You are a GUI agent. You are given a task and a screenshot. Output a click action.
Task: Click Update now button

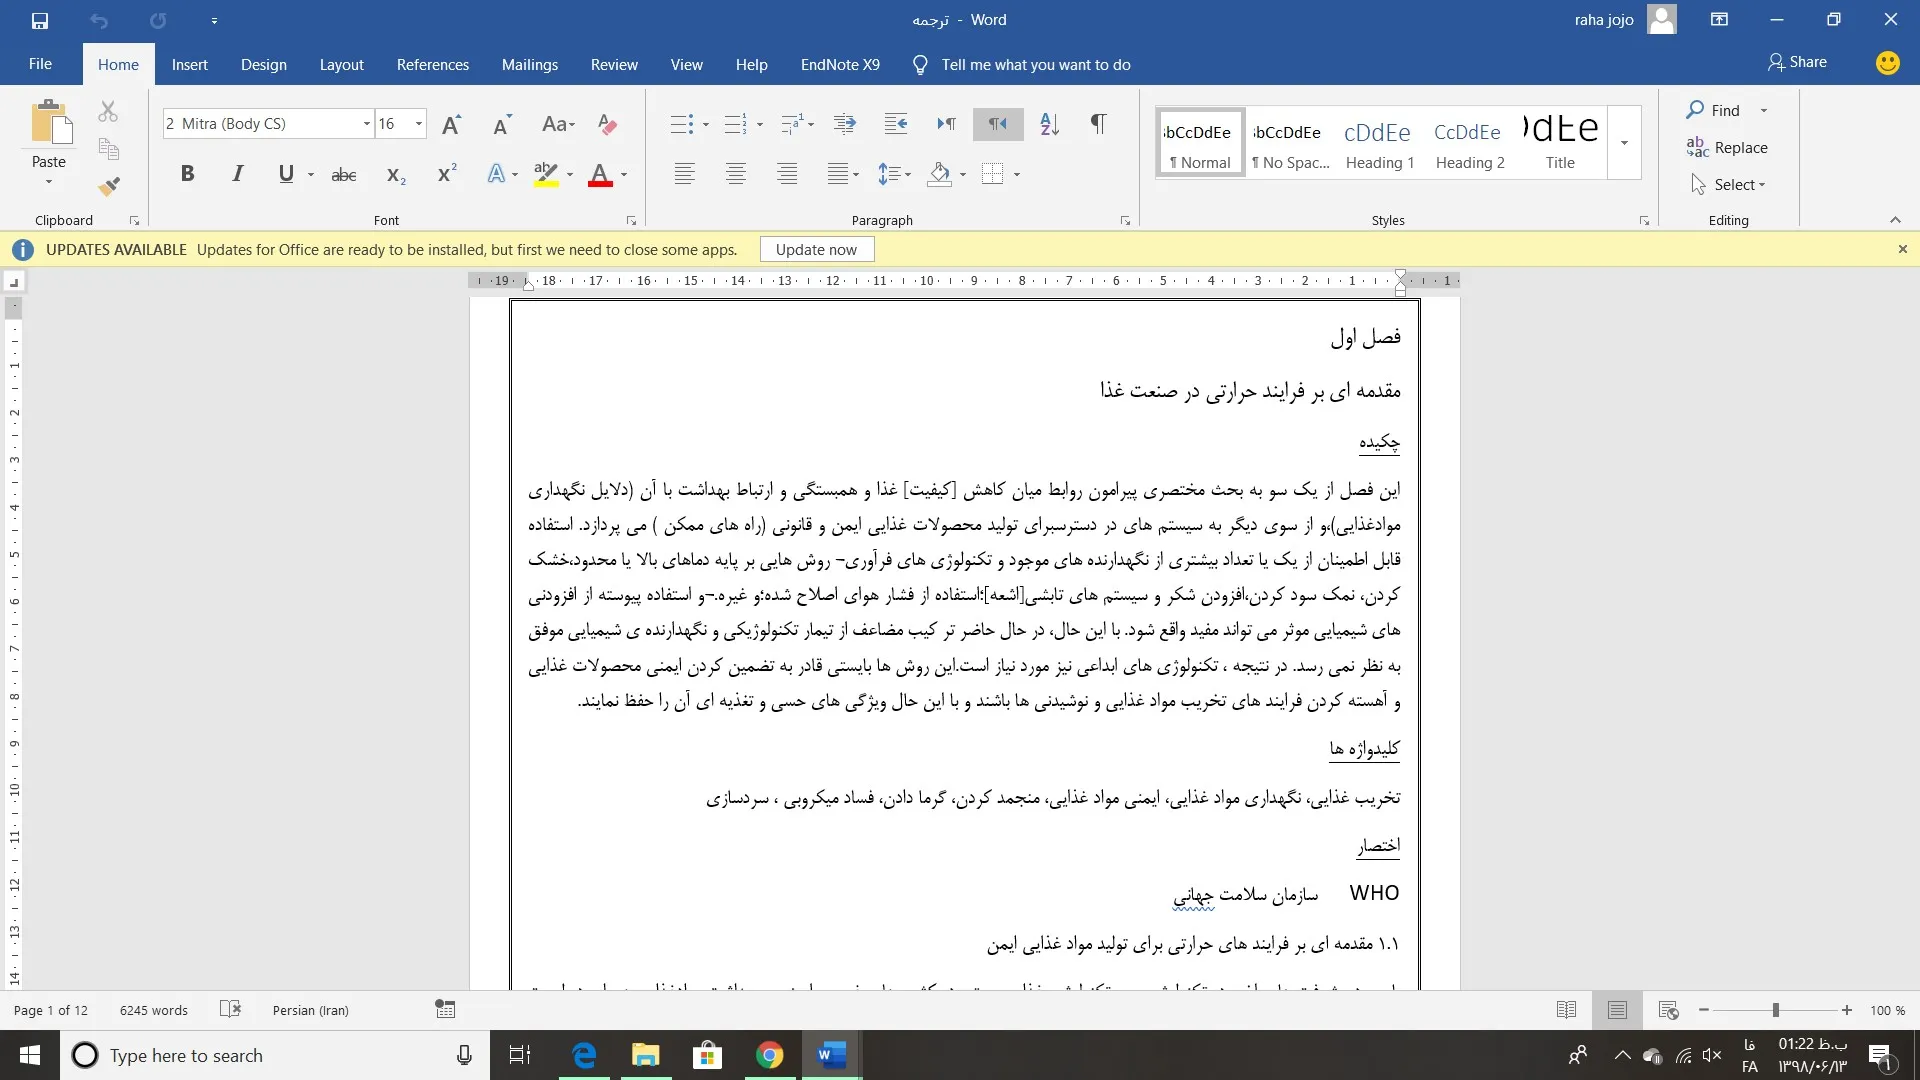[x=816, y=249]
